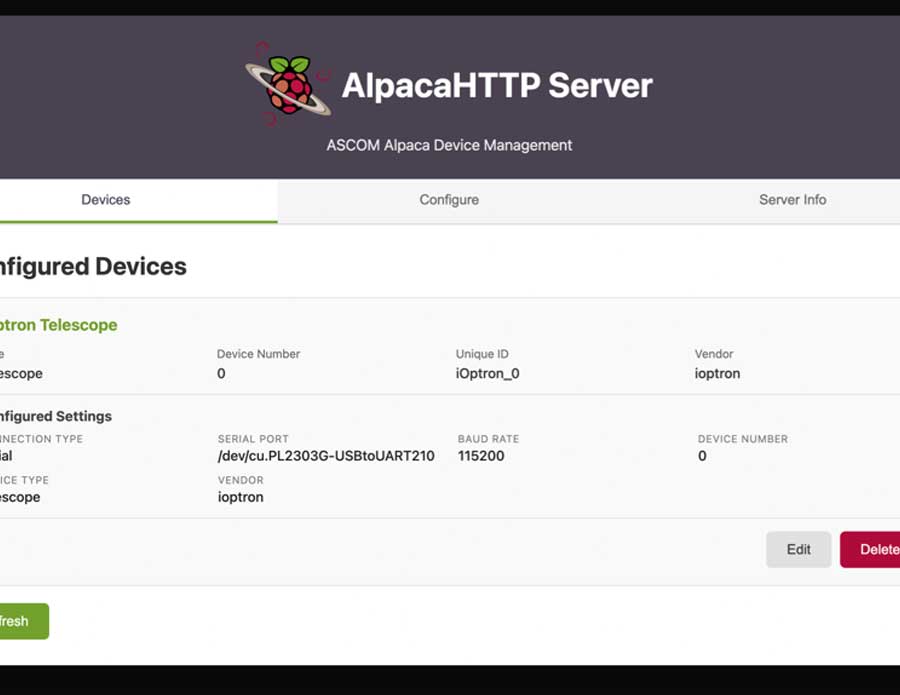Click the Configured Settings section heading

coord(55,416)
